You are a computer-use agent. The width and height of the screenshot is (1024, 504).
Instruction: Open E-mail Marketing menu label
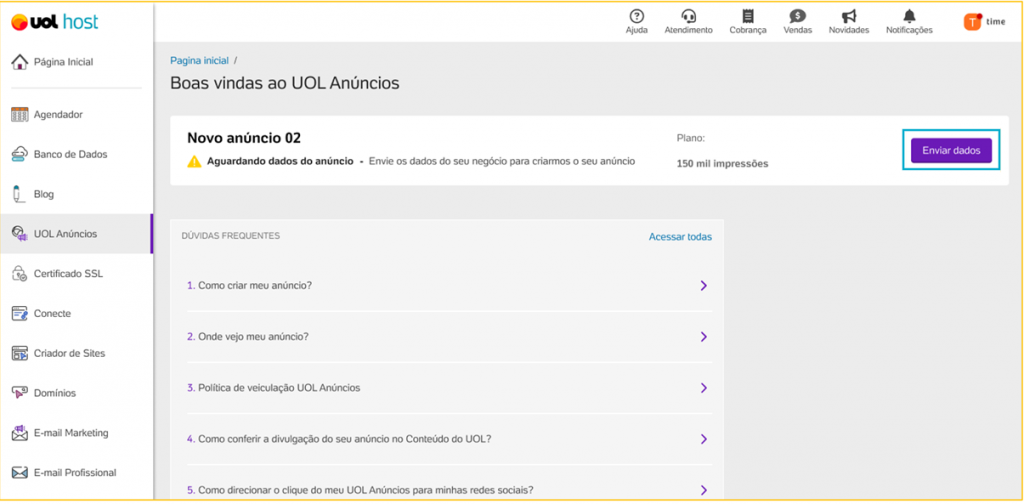pos(71,433)
